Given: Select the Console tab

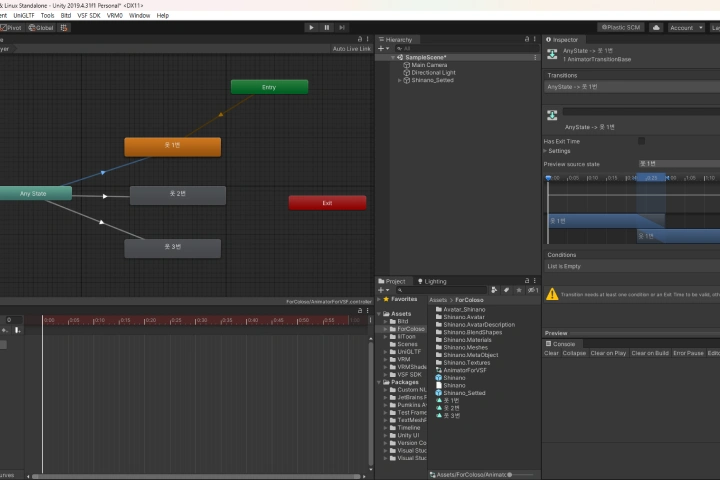Looking at the screenshot, I should 560,344.
